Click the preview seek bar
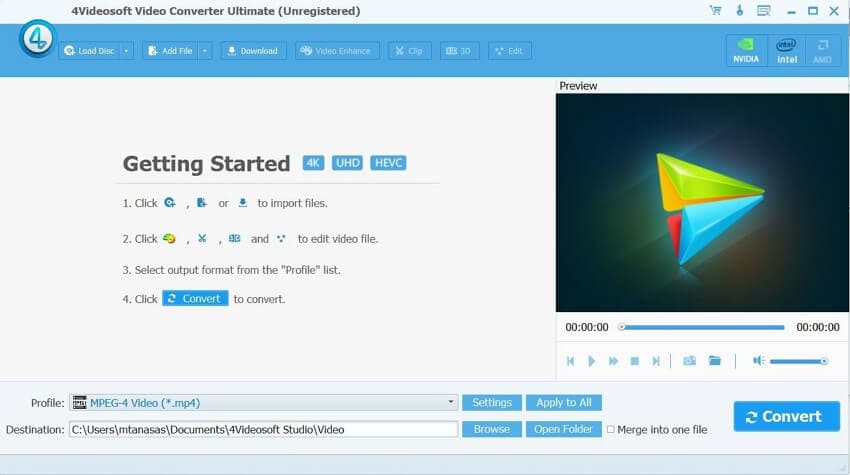The height and width of the screenshot is (475, 850). tap(702, 327)
